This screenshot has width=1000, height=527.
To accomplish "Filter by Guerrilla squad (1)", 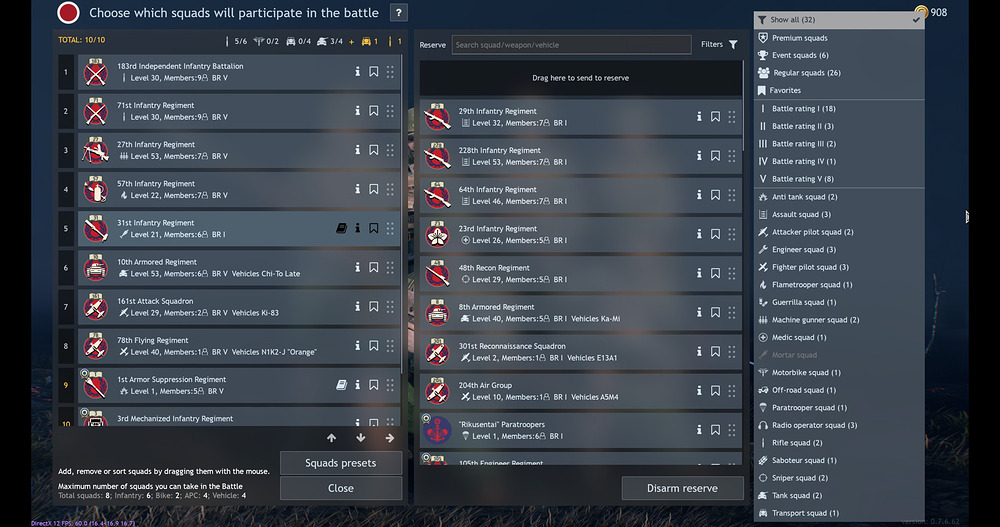I will point(839,302).
